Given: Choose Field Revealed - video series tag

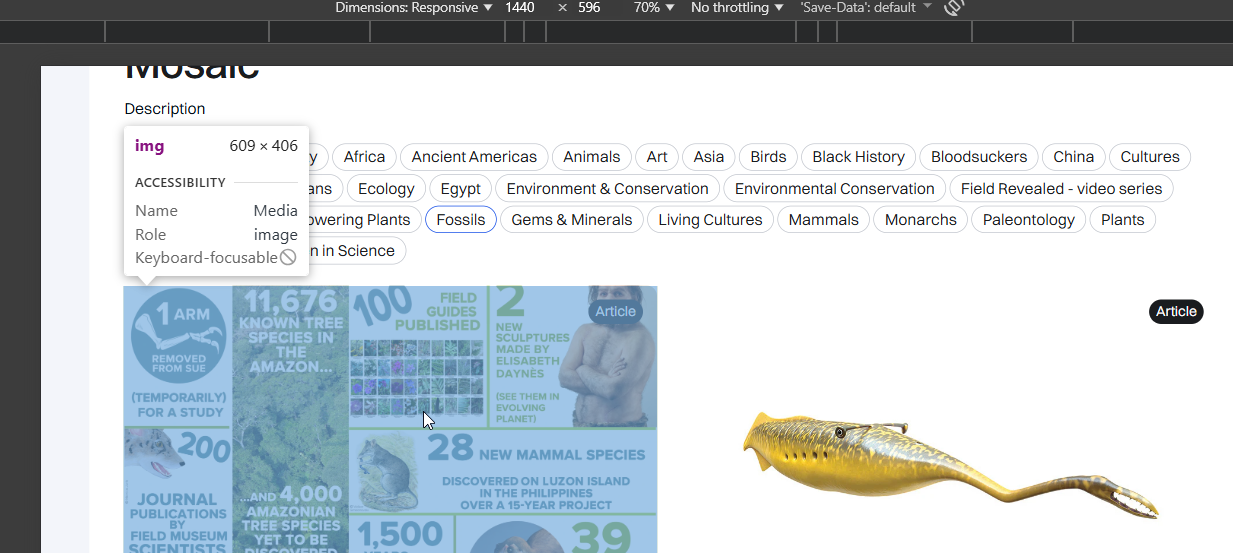Looking at the screenshot, I should [1061, 189].
